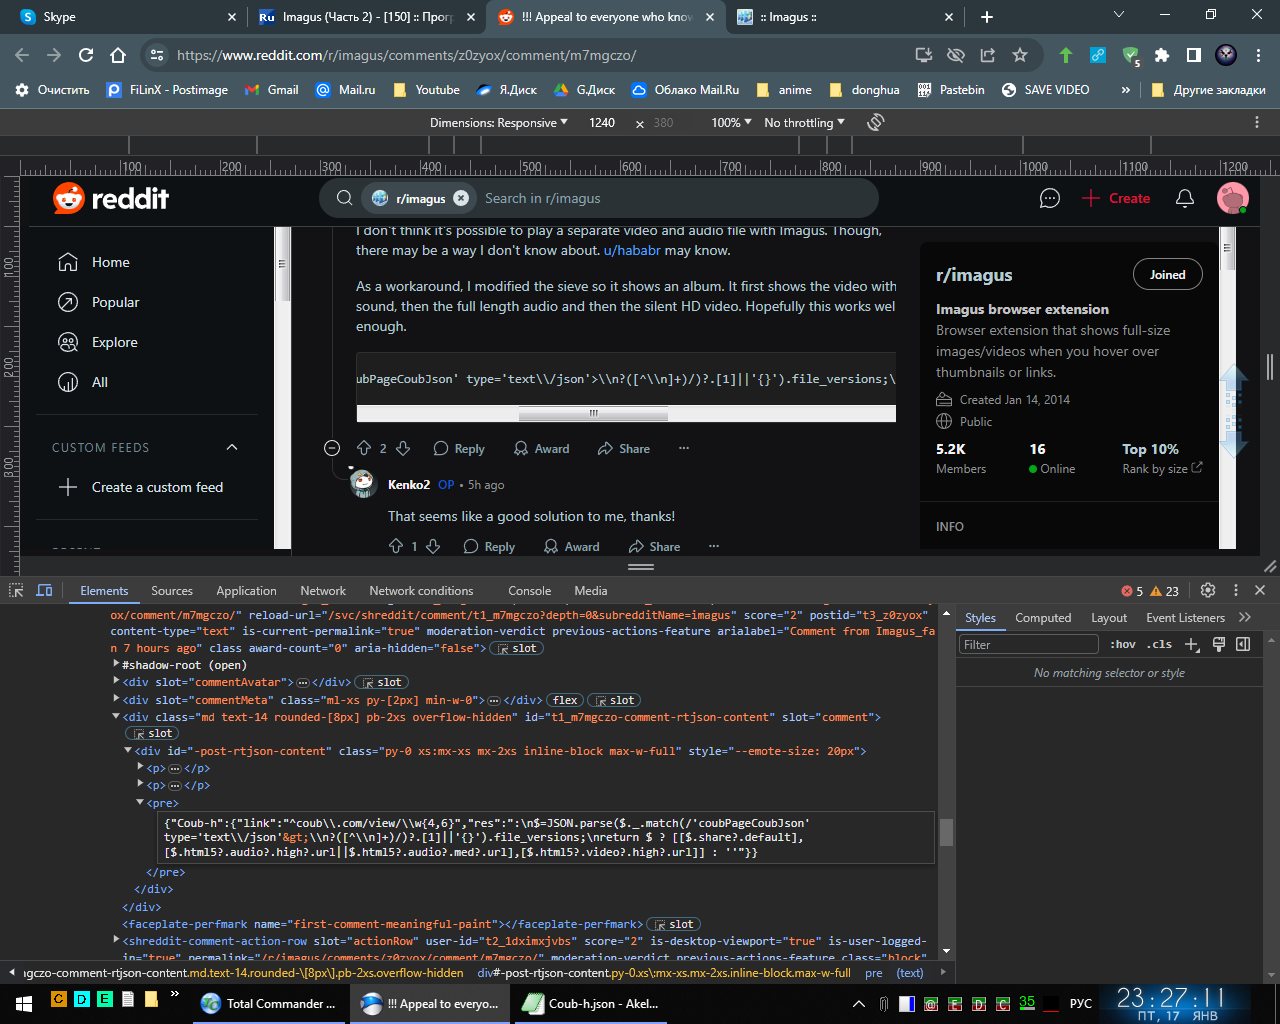
Task: Open more options for the top comment
Action: point(684,449)
